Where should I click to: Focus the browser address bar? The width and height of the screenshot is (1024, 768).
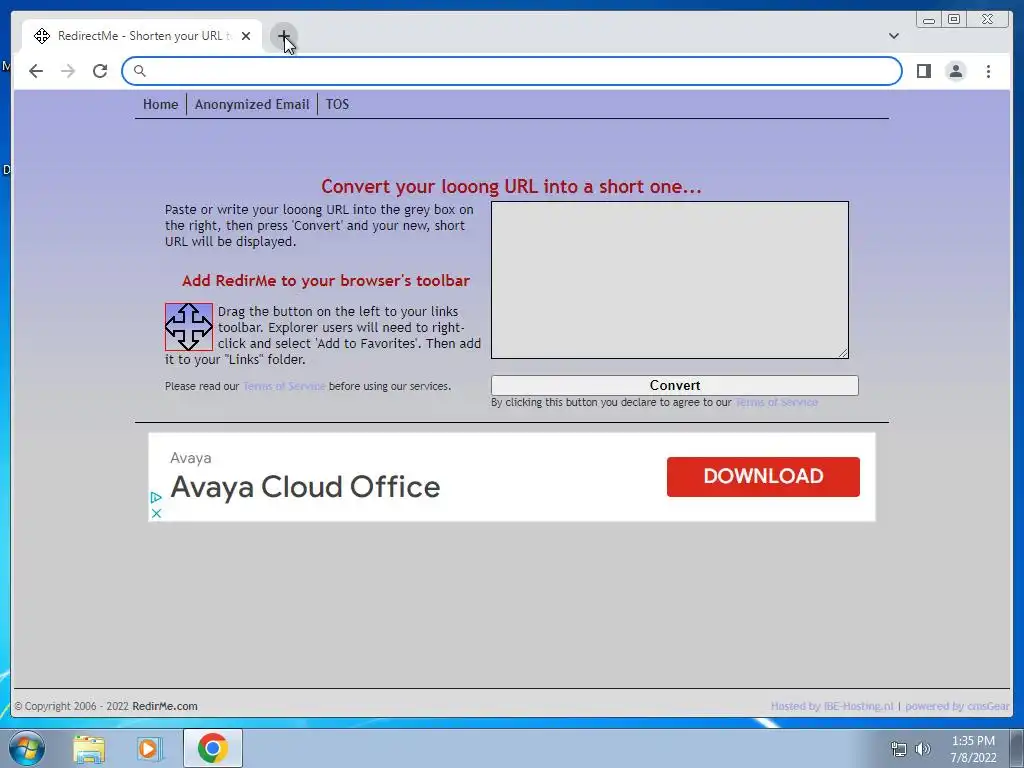point(512,71)
